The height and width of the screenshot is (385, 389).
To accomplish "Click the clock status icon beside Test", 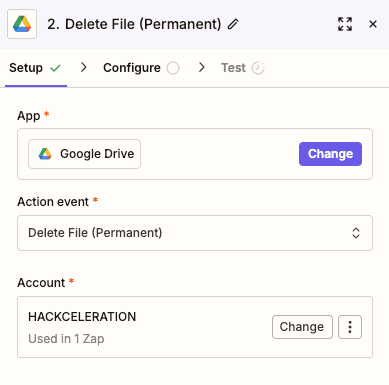I will pyautogui.click(x=258, y=68).
